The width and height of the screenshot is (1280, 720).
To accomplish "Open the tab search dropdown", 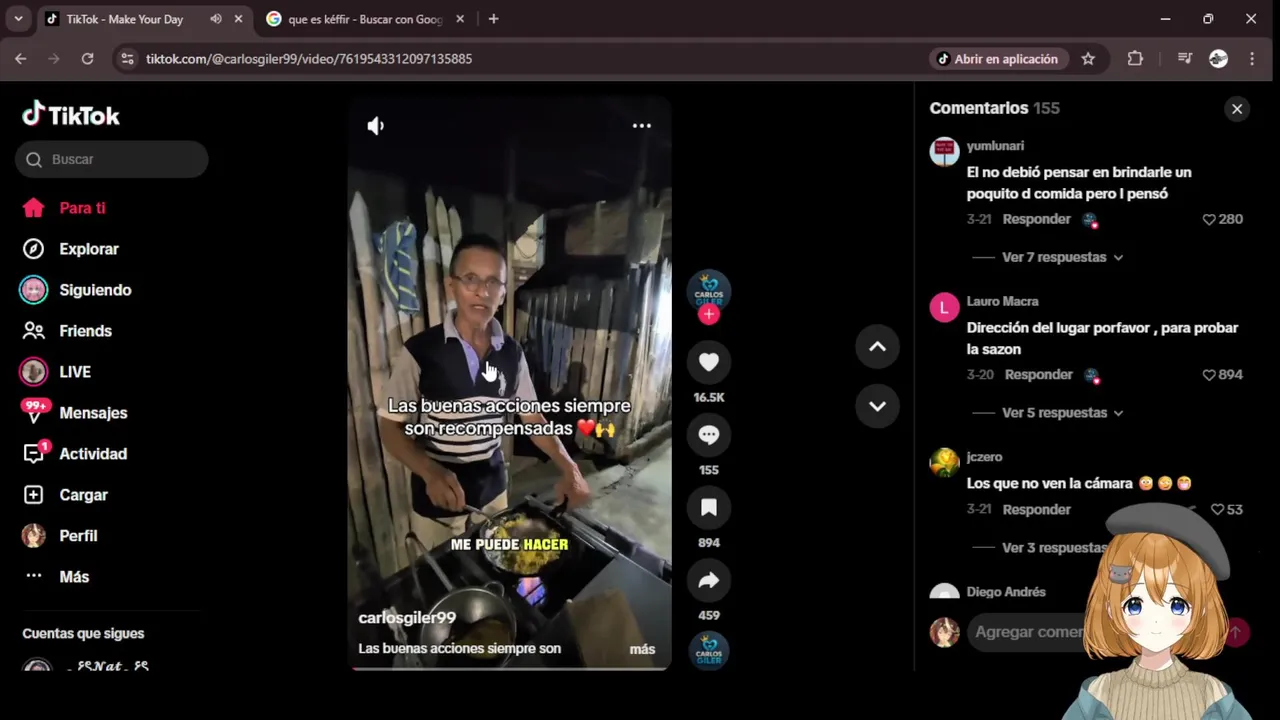I will pos(18,19).
